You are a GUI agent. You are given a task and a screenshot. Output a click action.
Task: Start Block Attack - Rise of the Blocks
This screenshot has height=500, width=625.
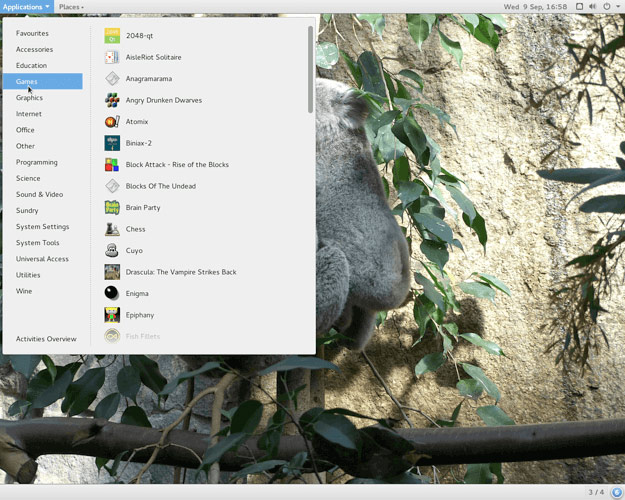(x=176, y=165)
